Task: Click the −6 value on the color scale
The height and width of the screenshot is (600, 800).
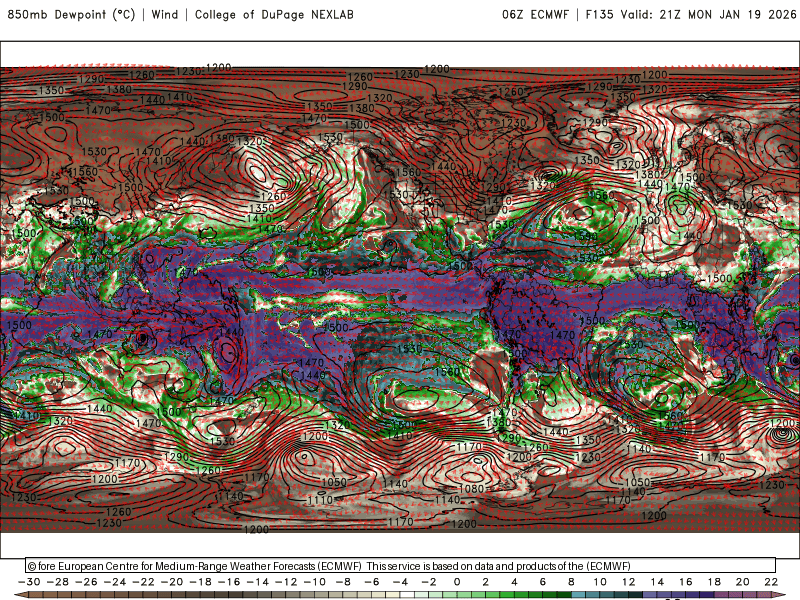Action: point(372,582)
